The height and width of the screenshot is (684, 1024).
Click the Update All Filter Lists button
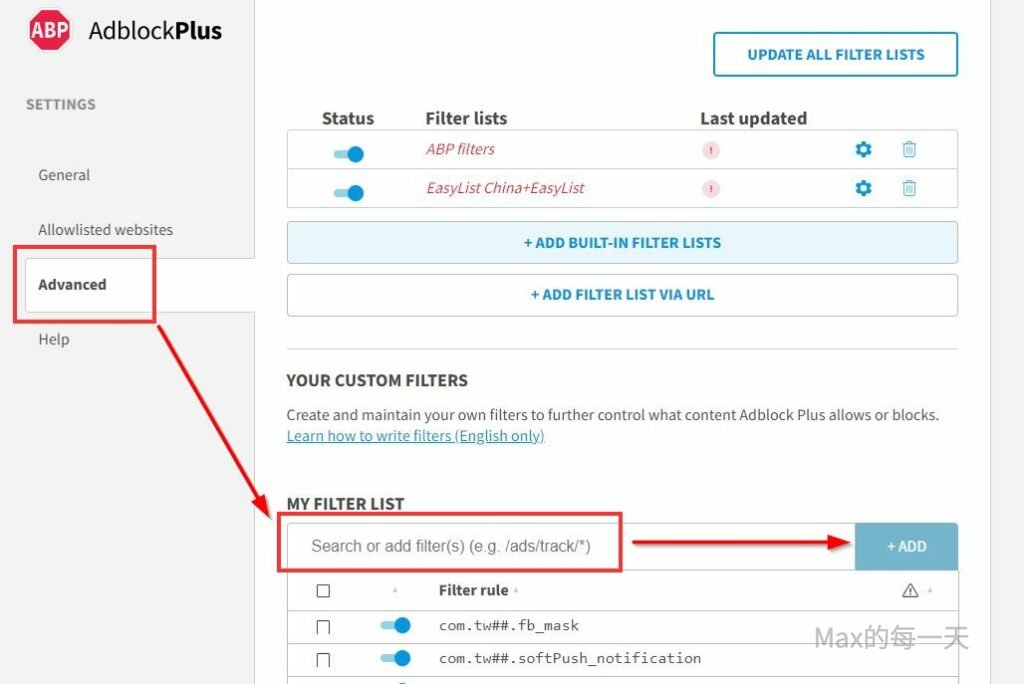pos(835,55)
